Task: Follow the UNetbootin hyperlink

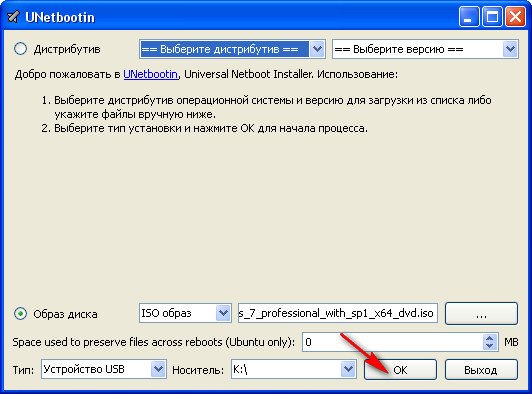Action: [150, 74]
